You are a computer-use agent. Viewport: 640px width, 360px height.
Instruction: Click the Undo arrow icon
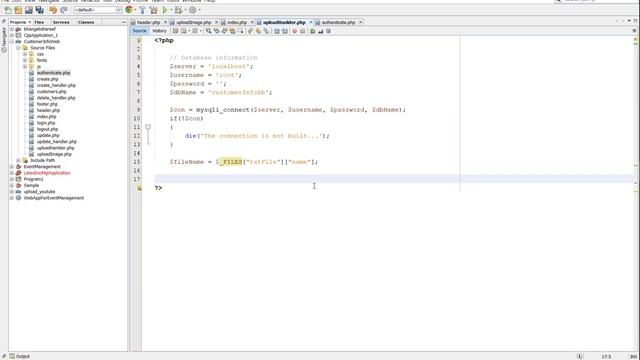coord(53,10)
